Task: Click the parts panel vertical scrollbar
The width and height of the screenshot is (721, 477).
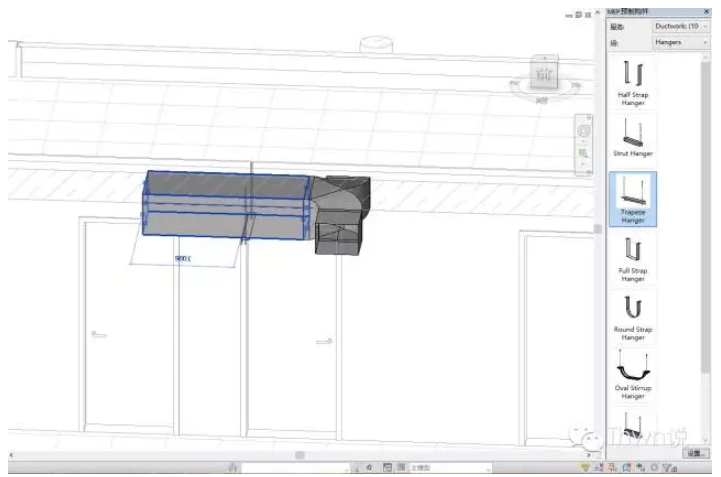Action: [x=705, y=218]
